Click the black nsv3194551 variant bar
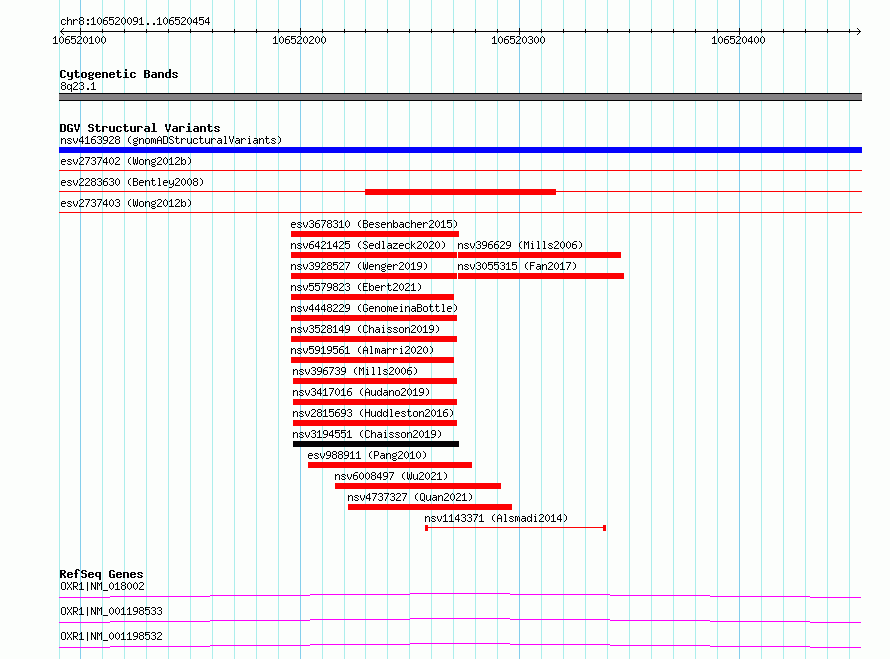 click(376, 444)
